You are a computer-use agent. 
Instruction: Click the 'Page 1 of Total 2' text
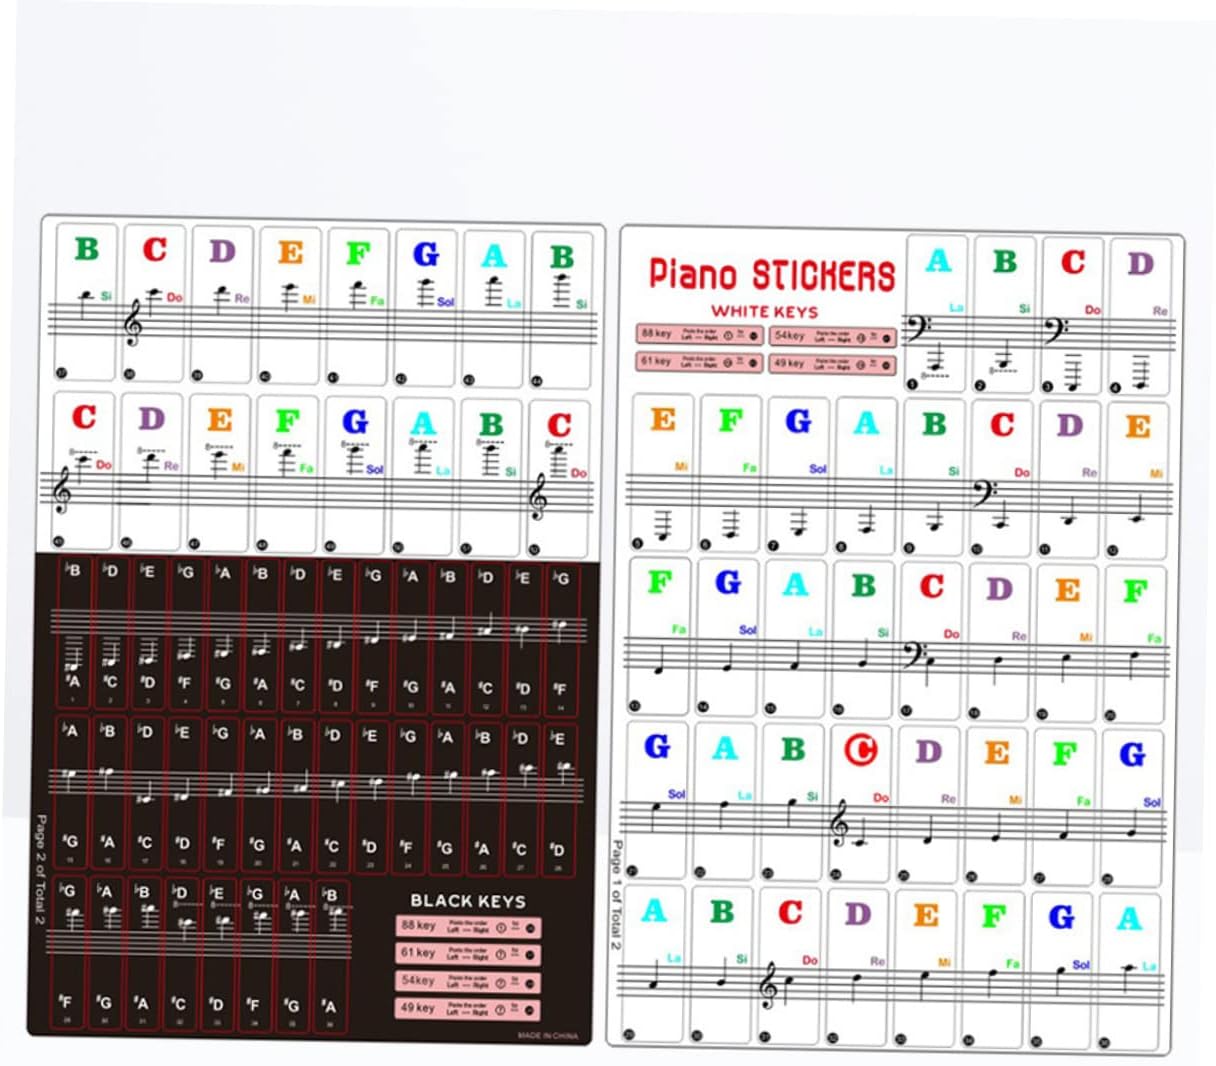click(615, 894)
